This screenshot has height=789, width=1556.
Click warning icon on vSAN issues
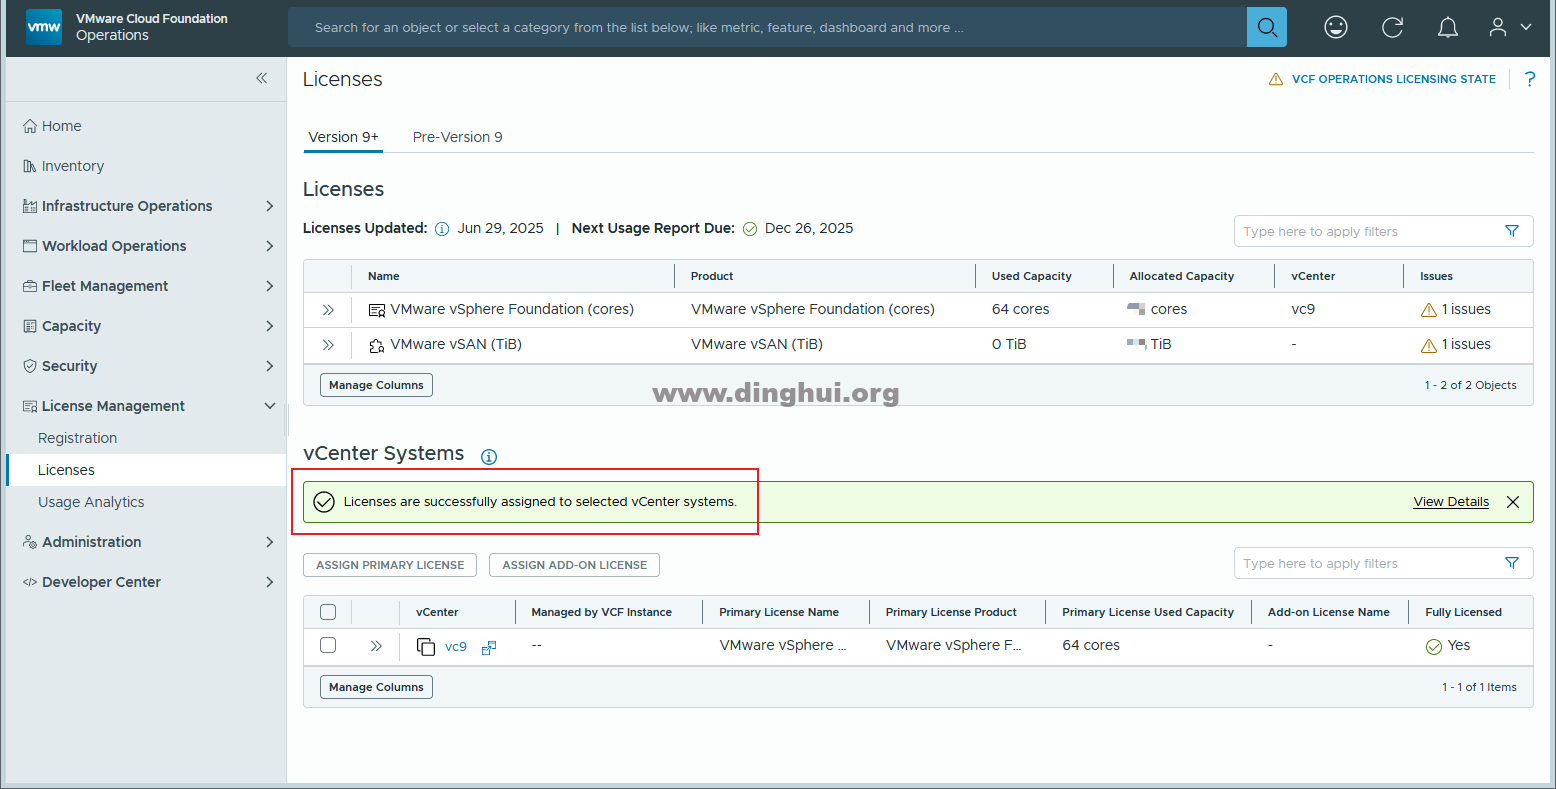click(x=1429, y=345)
